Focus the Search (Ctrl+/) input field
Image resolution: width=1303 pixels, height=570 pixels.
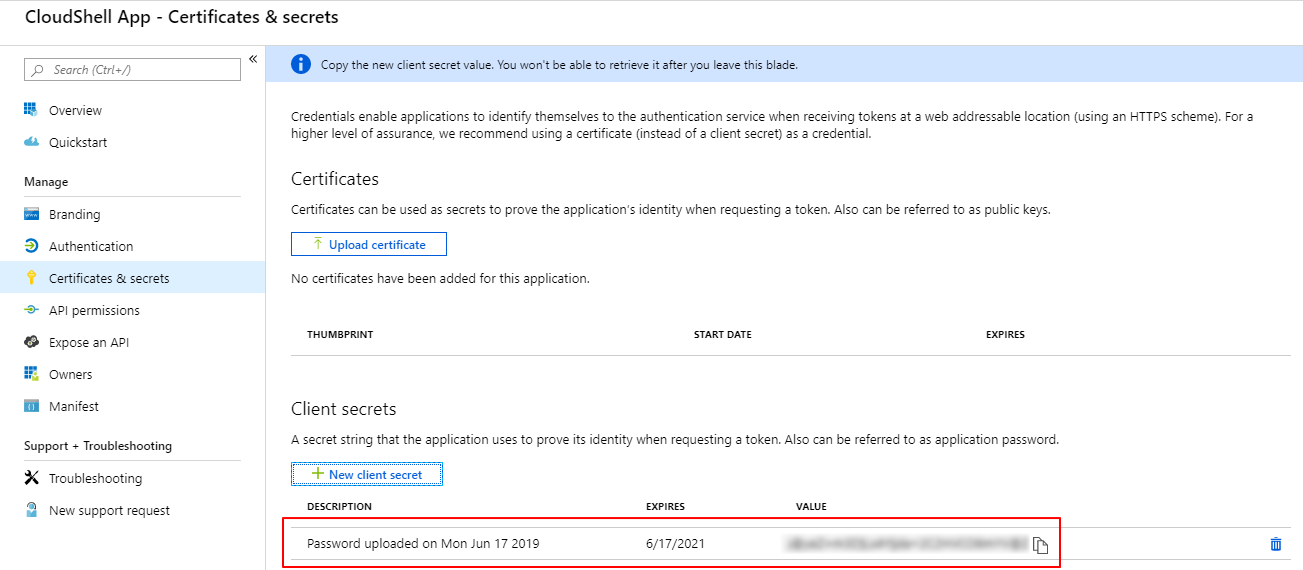[132, 70]
